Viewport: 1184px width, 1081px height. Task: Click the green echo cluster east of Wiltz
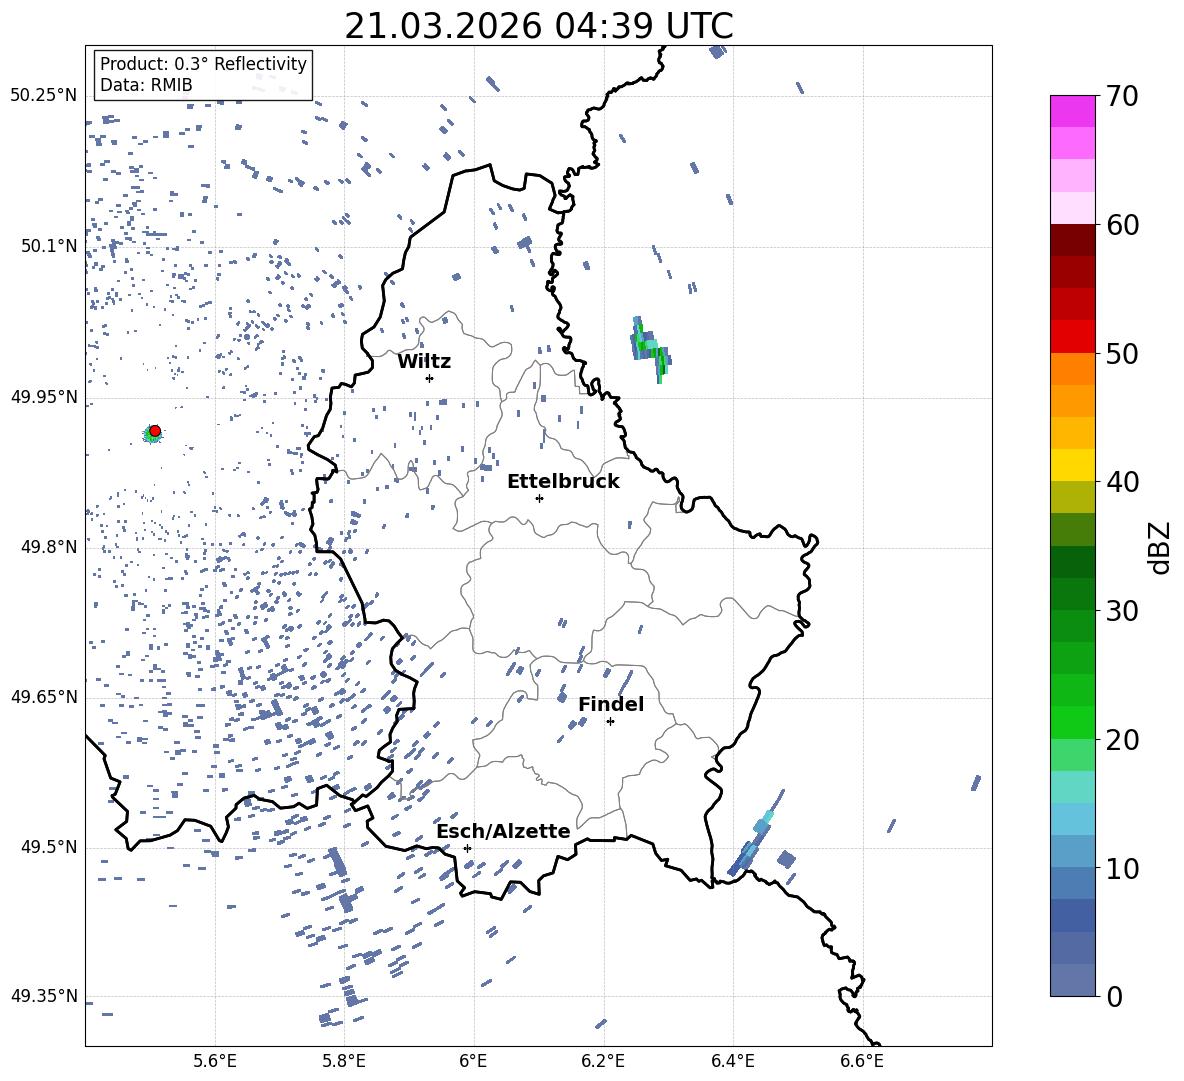tap(650, 349)
